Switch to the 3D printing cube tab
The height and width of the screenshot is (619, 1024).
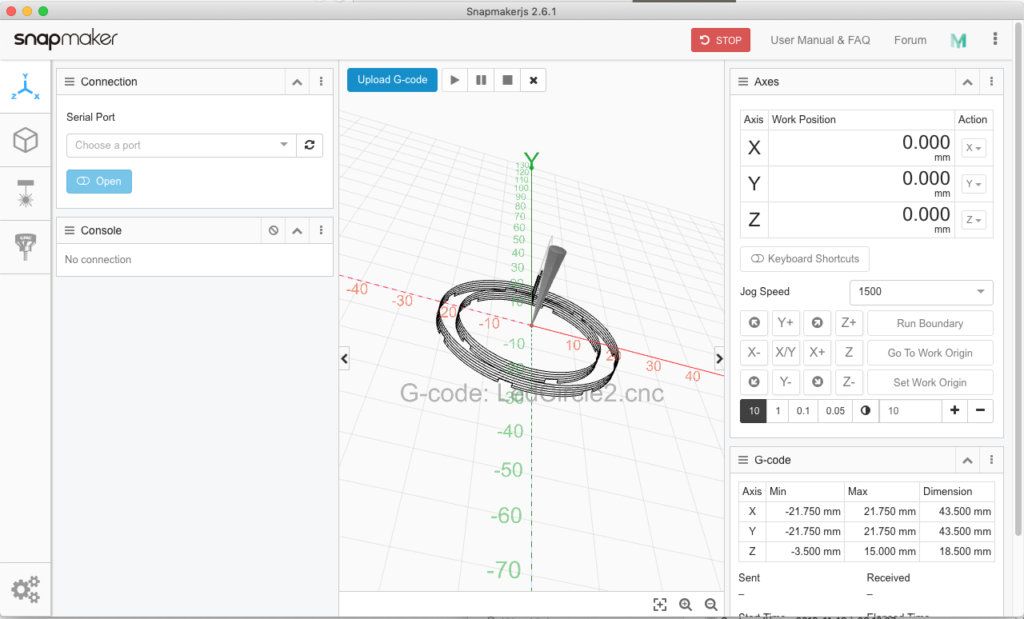pos(25,140)
